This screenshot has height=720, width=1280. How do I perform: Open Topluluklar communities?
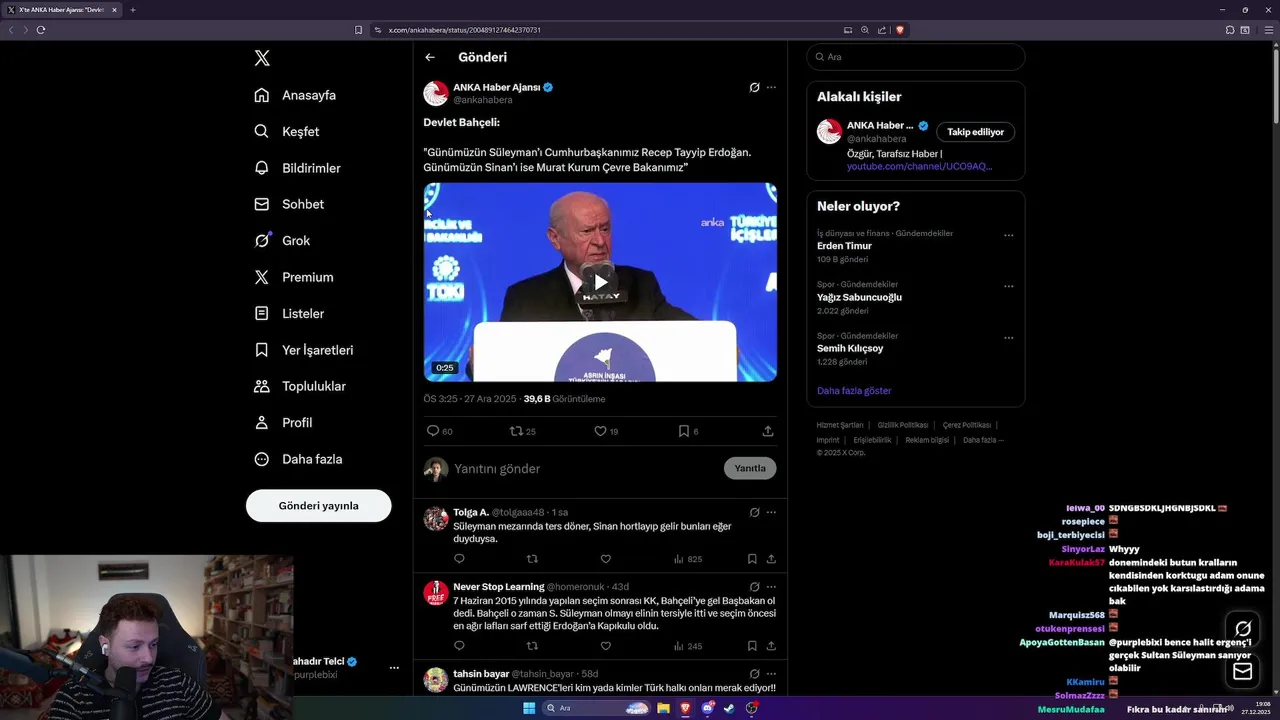pyautogui.click(x=300, y=386)
